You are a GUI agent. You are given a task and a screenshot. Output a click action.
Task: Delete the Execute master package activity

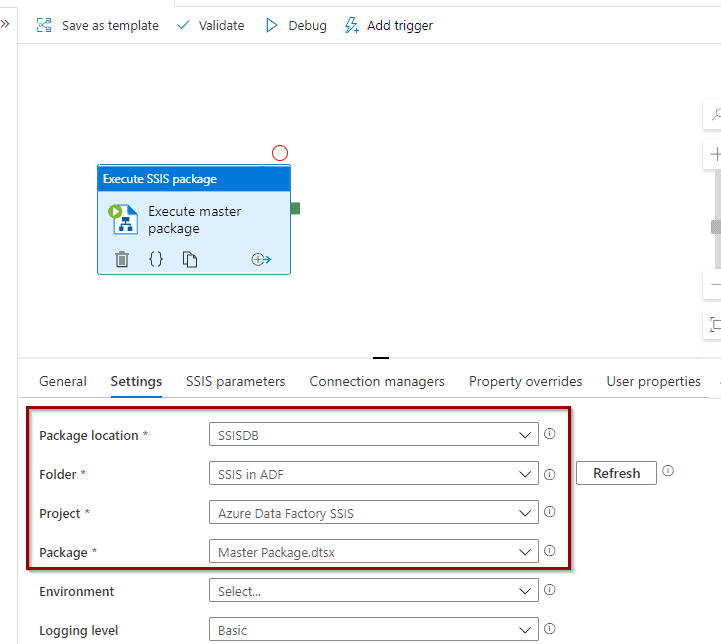point(122,259)
